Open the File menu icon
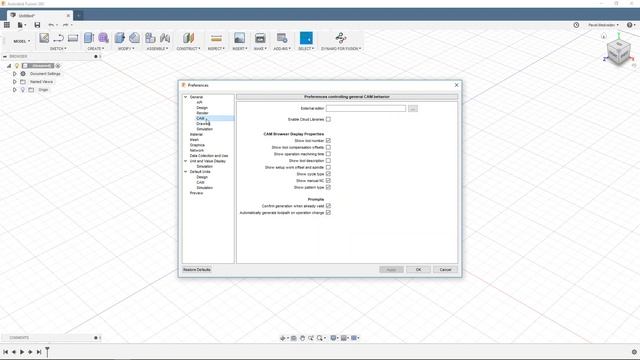 pyautogui.click(x=21, y=25)
